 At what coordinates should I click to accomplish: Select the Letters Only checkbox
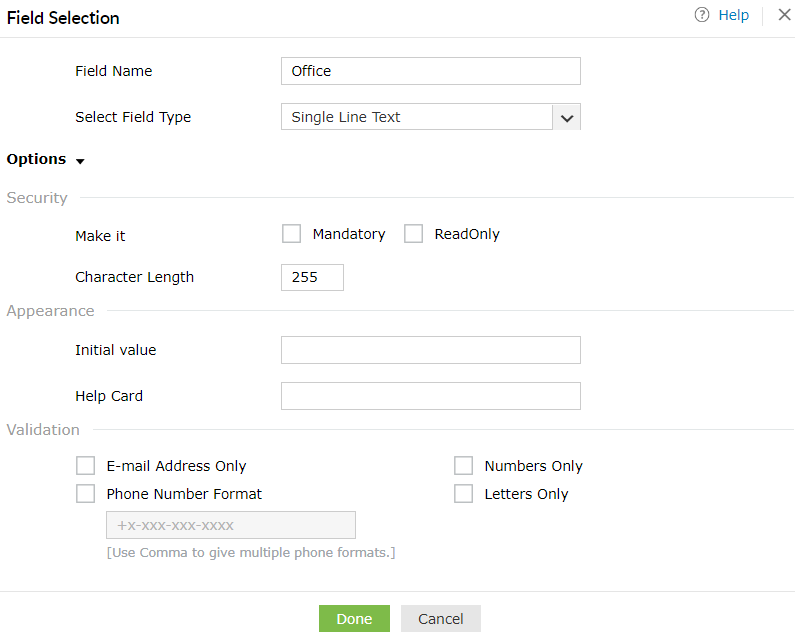pos(463,494)
